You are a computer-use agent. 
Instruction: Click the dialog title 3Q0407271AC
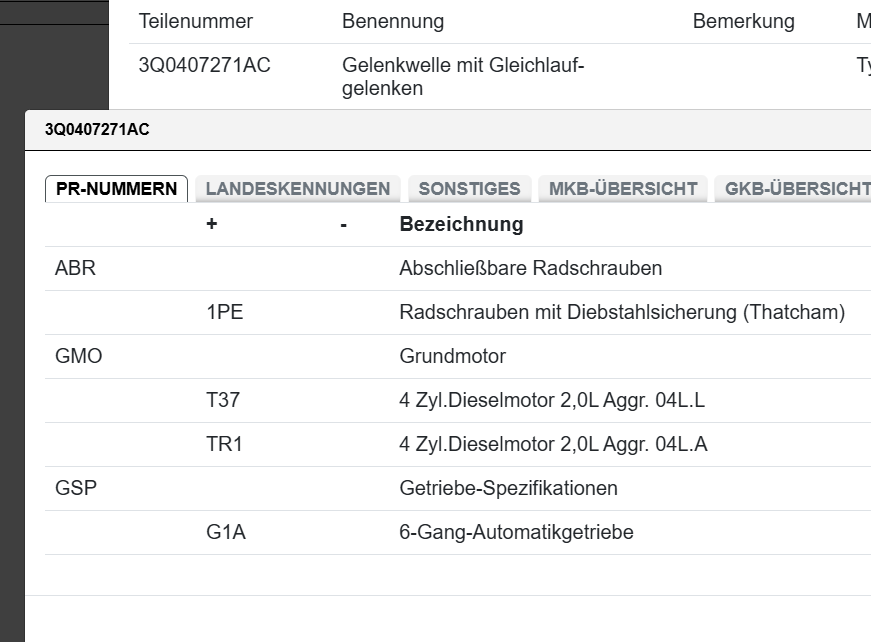pyautogui.click(x=97, y=129)
